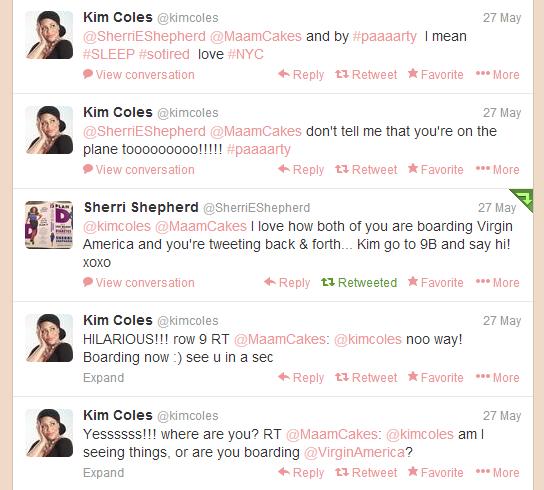Image resolution: width=544 pixels, height=490 pixels.
Task: Toggle Favorite on the 'plane toooooooo' tweet
Action: pyautogui.click(x=436, y=170)
